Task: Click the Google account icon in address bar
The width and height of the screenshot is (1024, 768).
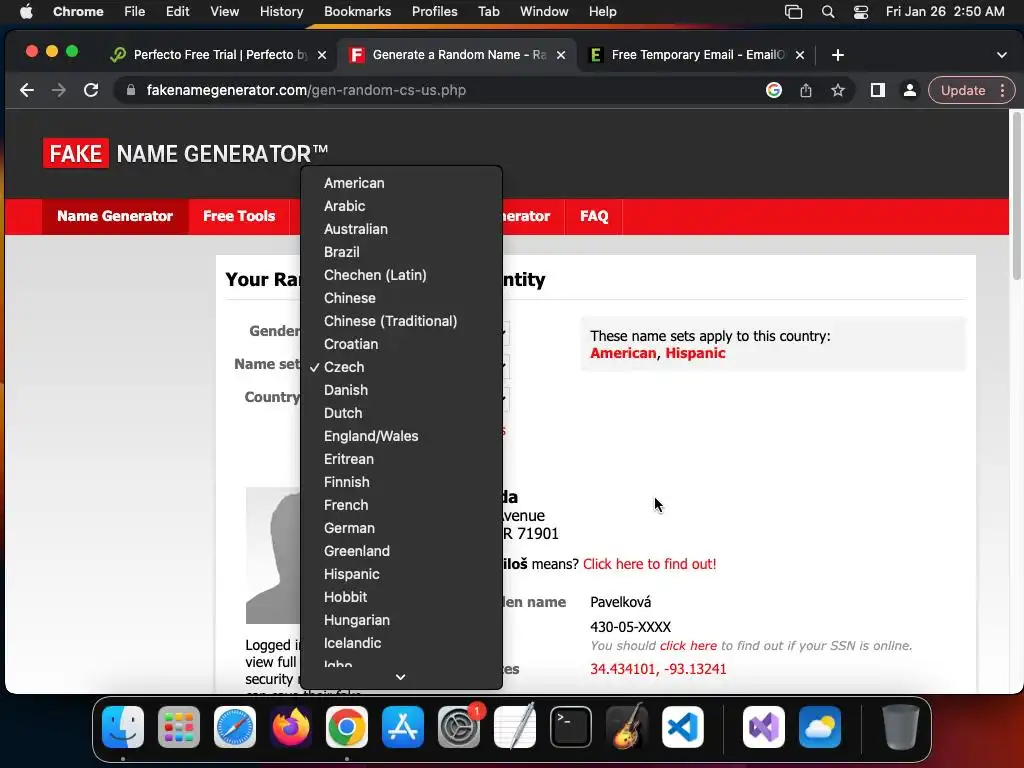Action: pyautogui.click(x=774, y=90)
